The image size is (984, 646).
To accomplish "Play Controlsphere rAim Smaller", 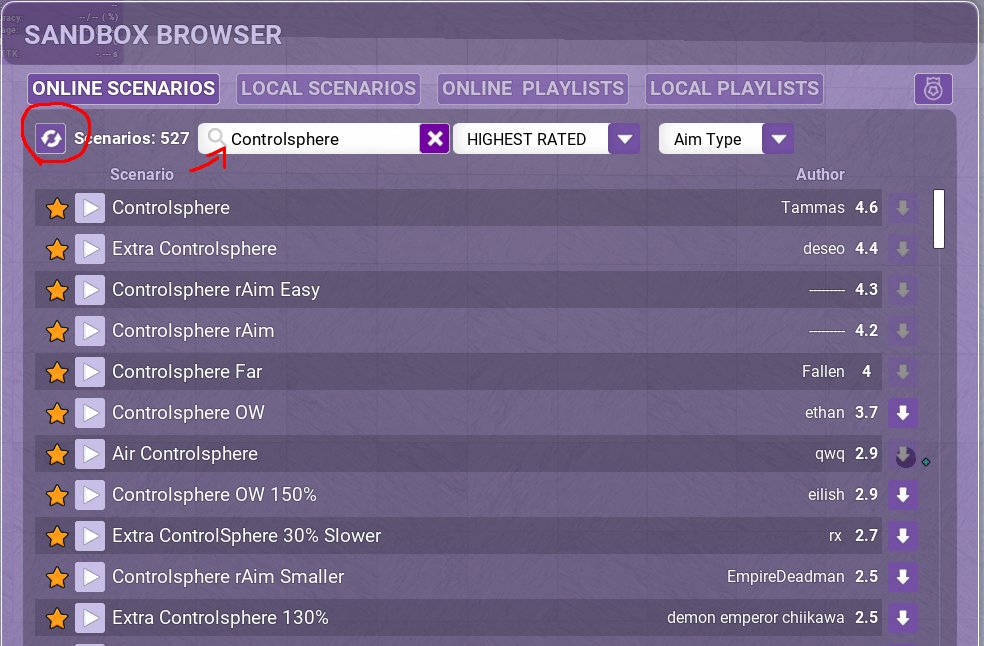I will 90,577.
